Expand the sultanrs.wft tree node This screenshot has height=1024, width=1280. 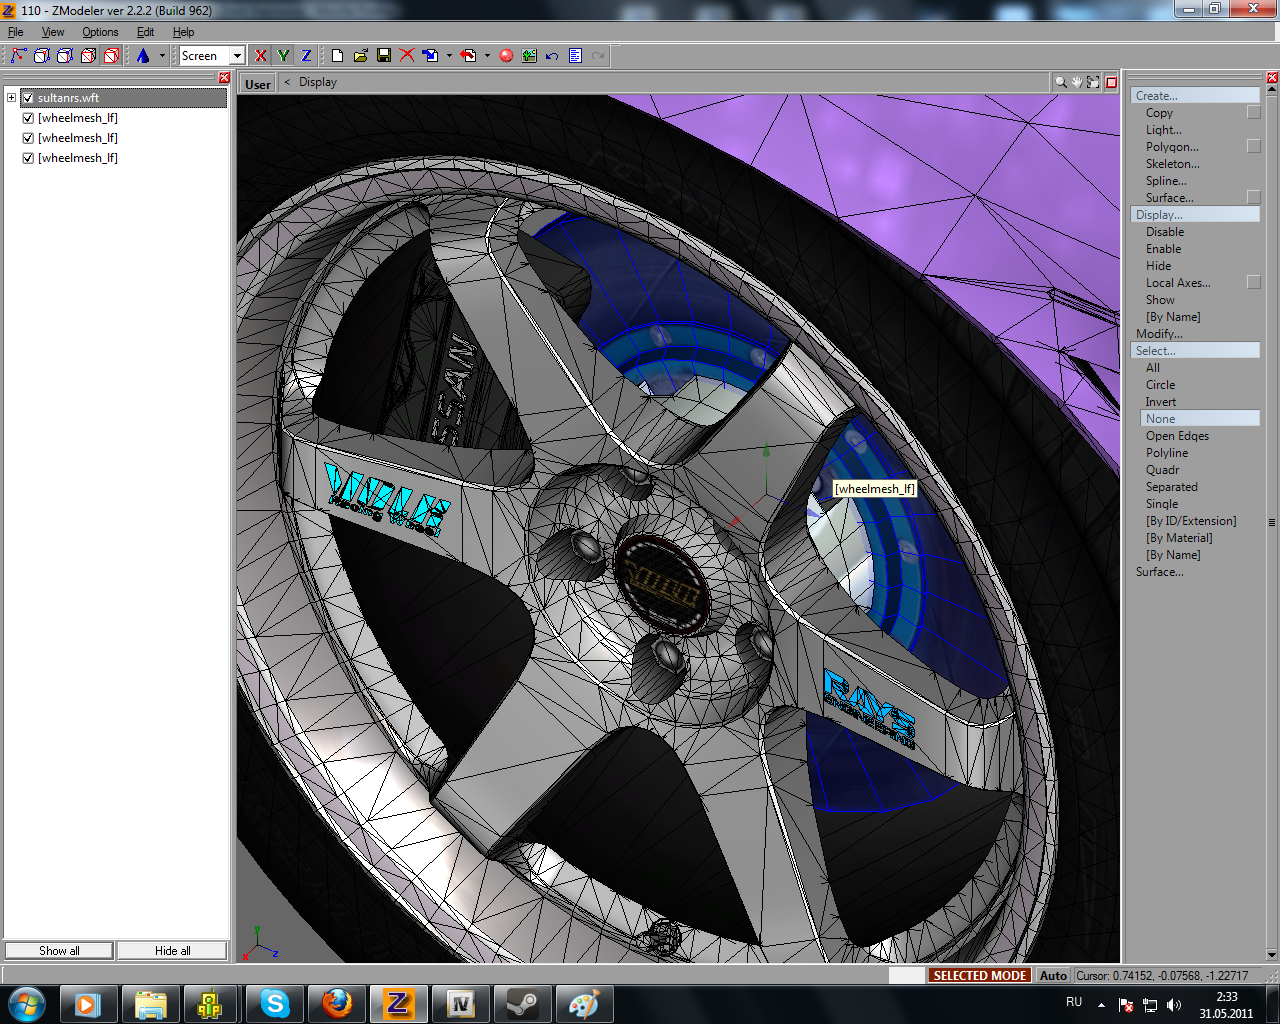(x=11, y=98)
